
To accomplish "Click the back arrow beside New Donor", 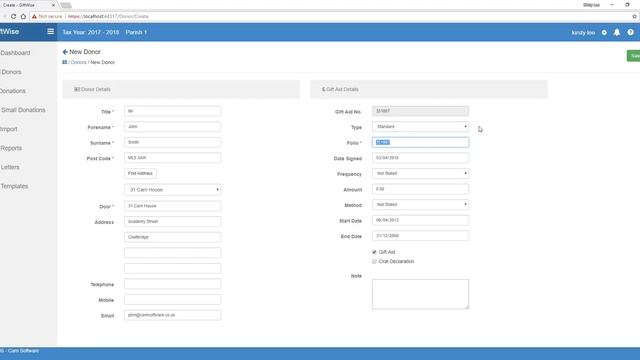I will tap(65, 52).
